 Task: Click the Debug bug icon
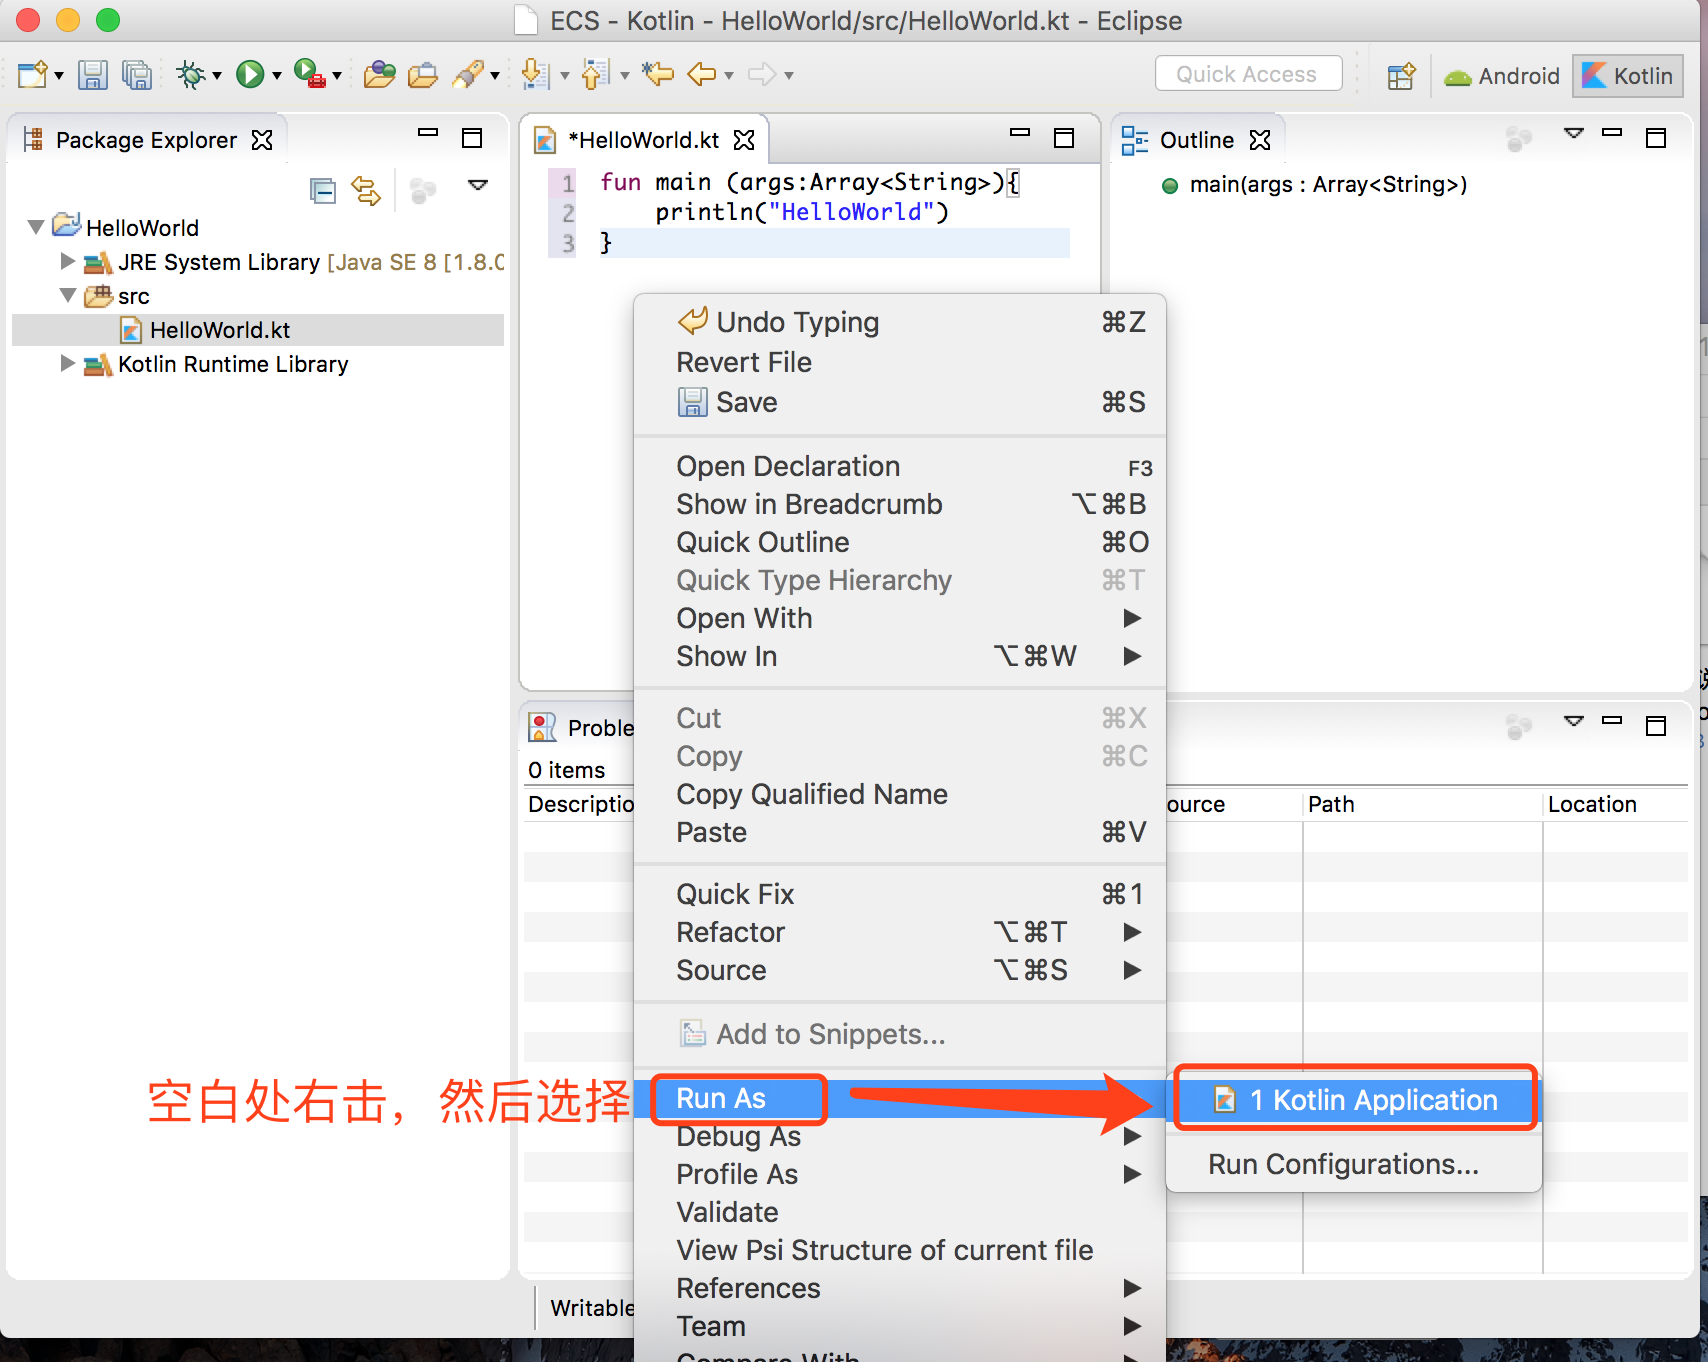coord(190,75)
